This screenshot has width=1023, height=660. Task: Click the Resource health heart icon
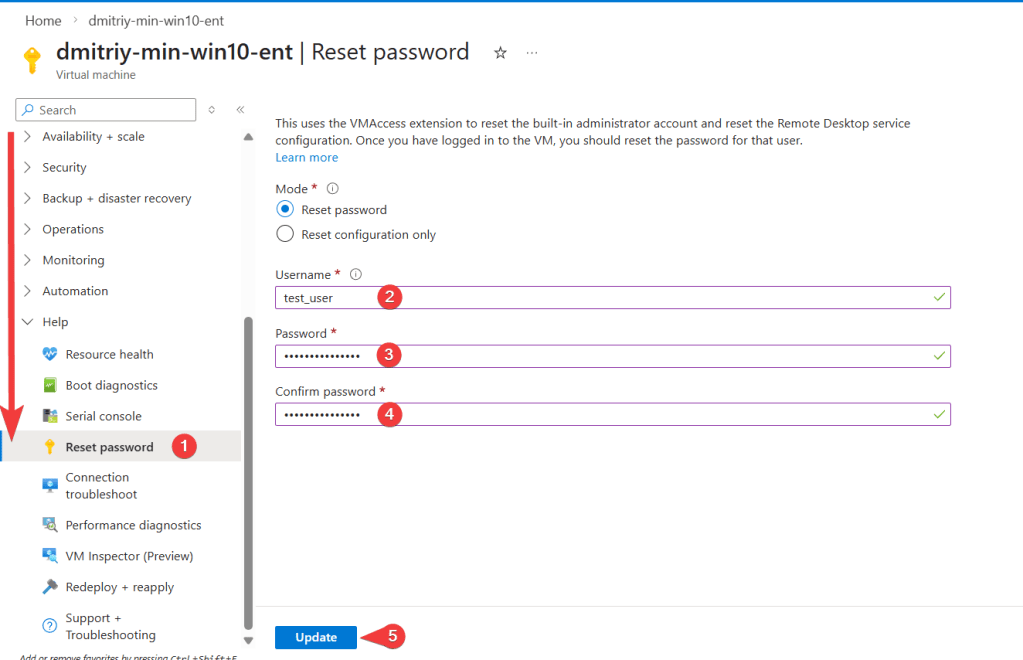click(50, 354)
